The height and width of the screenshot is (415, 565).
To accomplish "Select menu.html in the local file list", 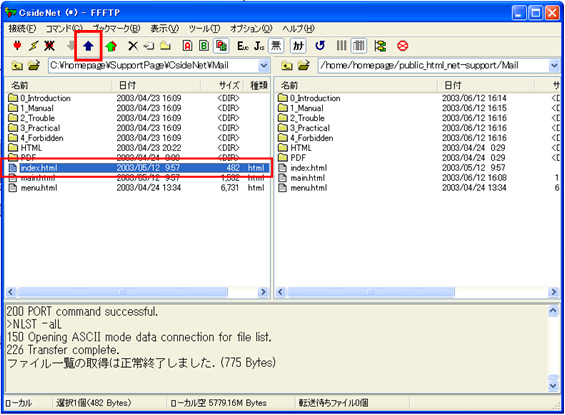I will (39, 188).
